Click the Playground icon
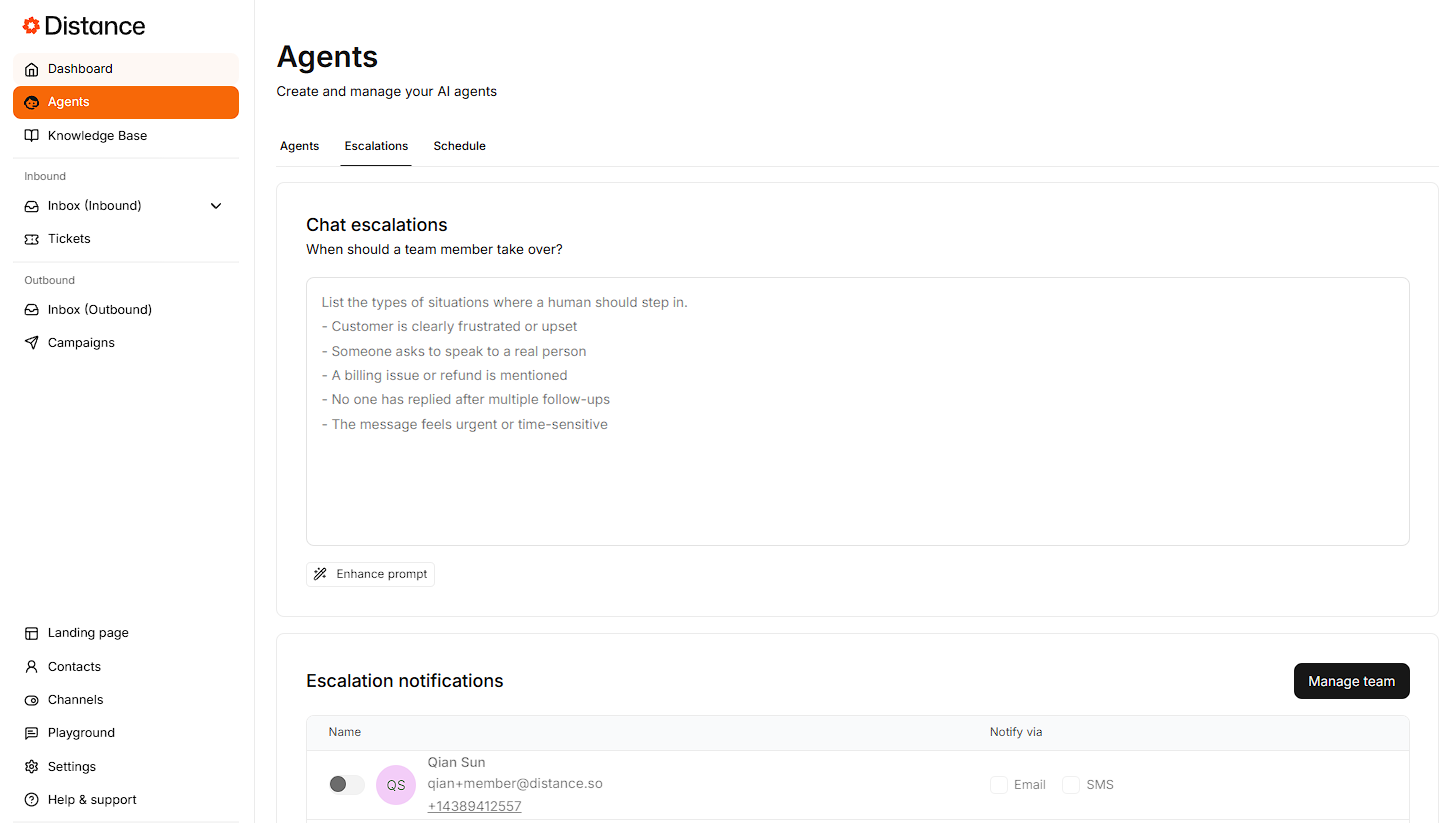The width and height of the screenshot is (1452, 823). [x=31, y=733]
